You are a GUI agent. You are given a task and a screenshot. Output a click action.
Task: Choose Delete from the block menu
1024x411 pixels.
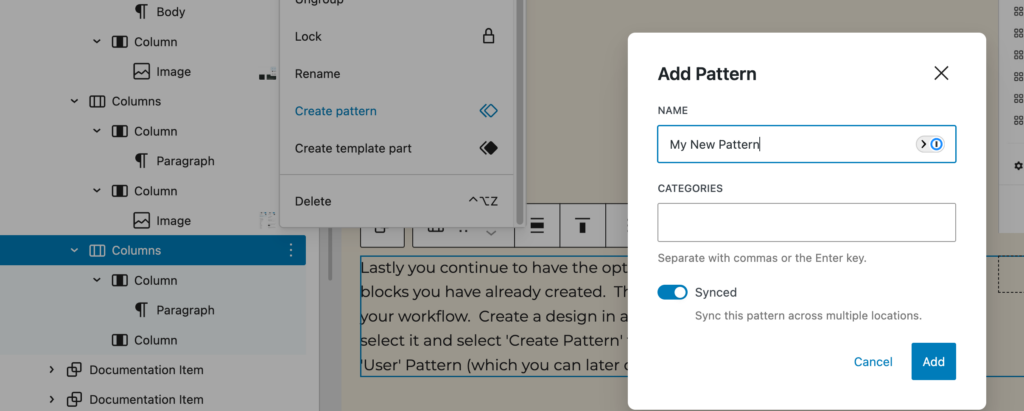click(x=312, y=201)
